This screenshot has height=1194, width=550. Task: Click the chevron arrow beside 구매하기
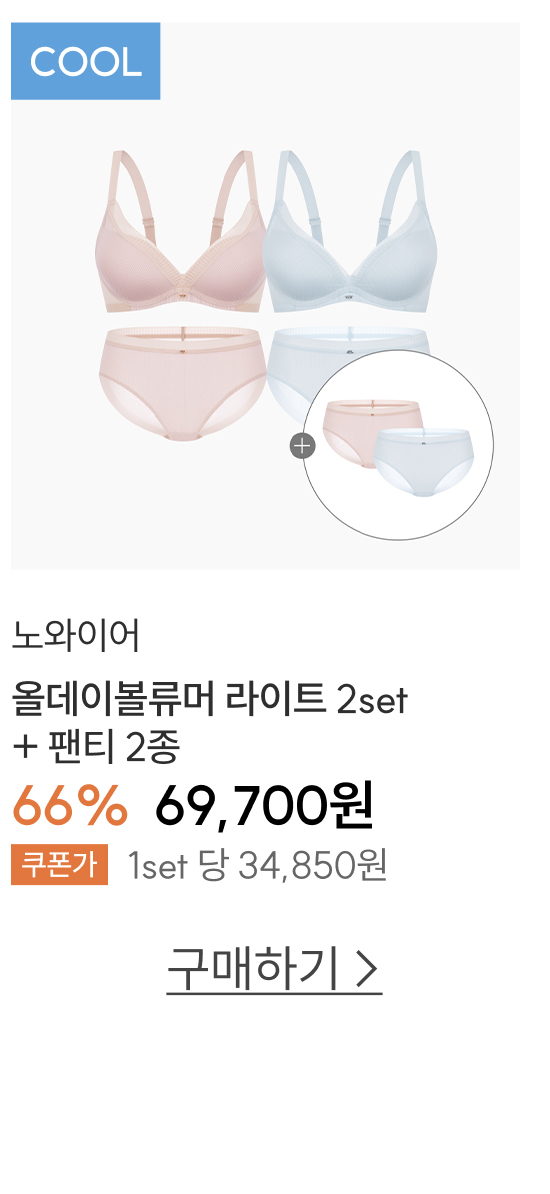click(367, 969)
